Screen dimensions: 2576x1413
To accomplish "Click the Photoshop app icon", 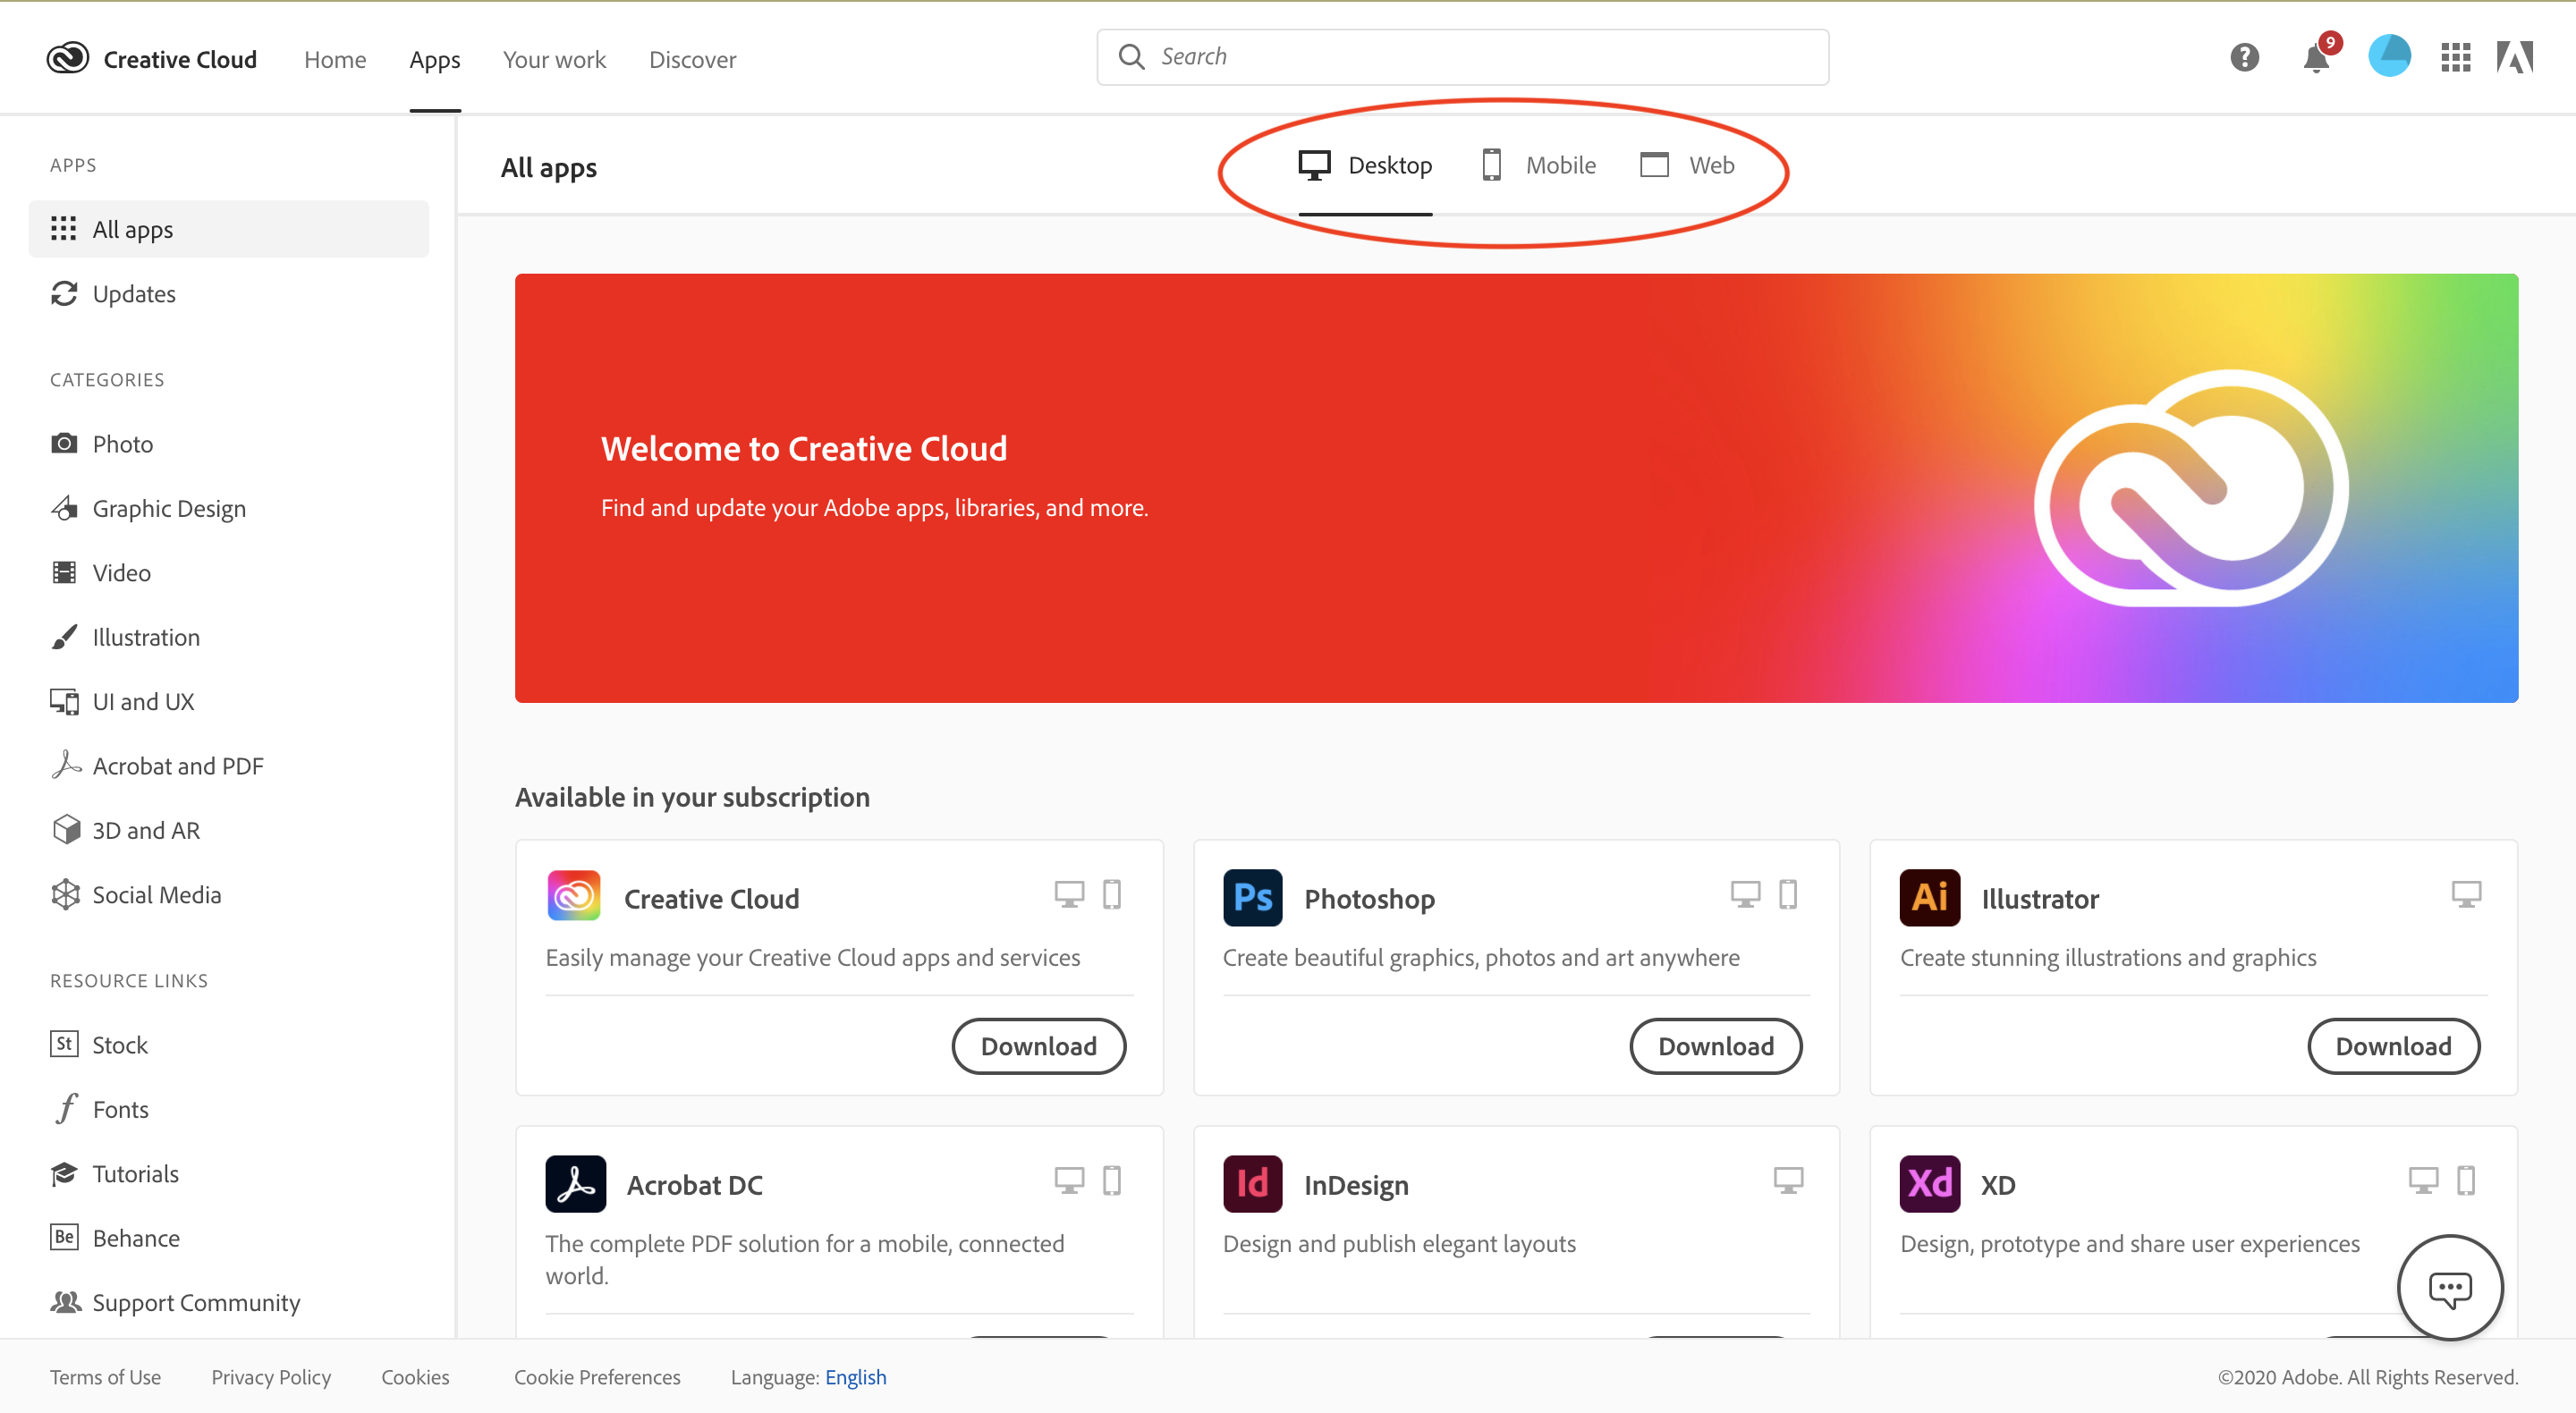I will tap(1252, 897).
